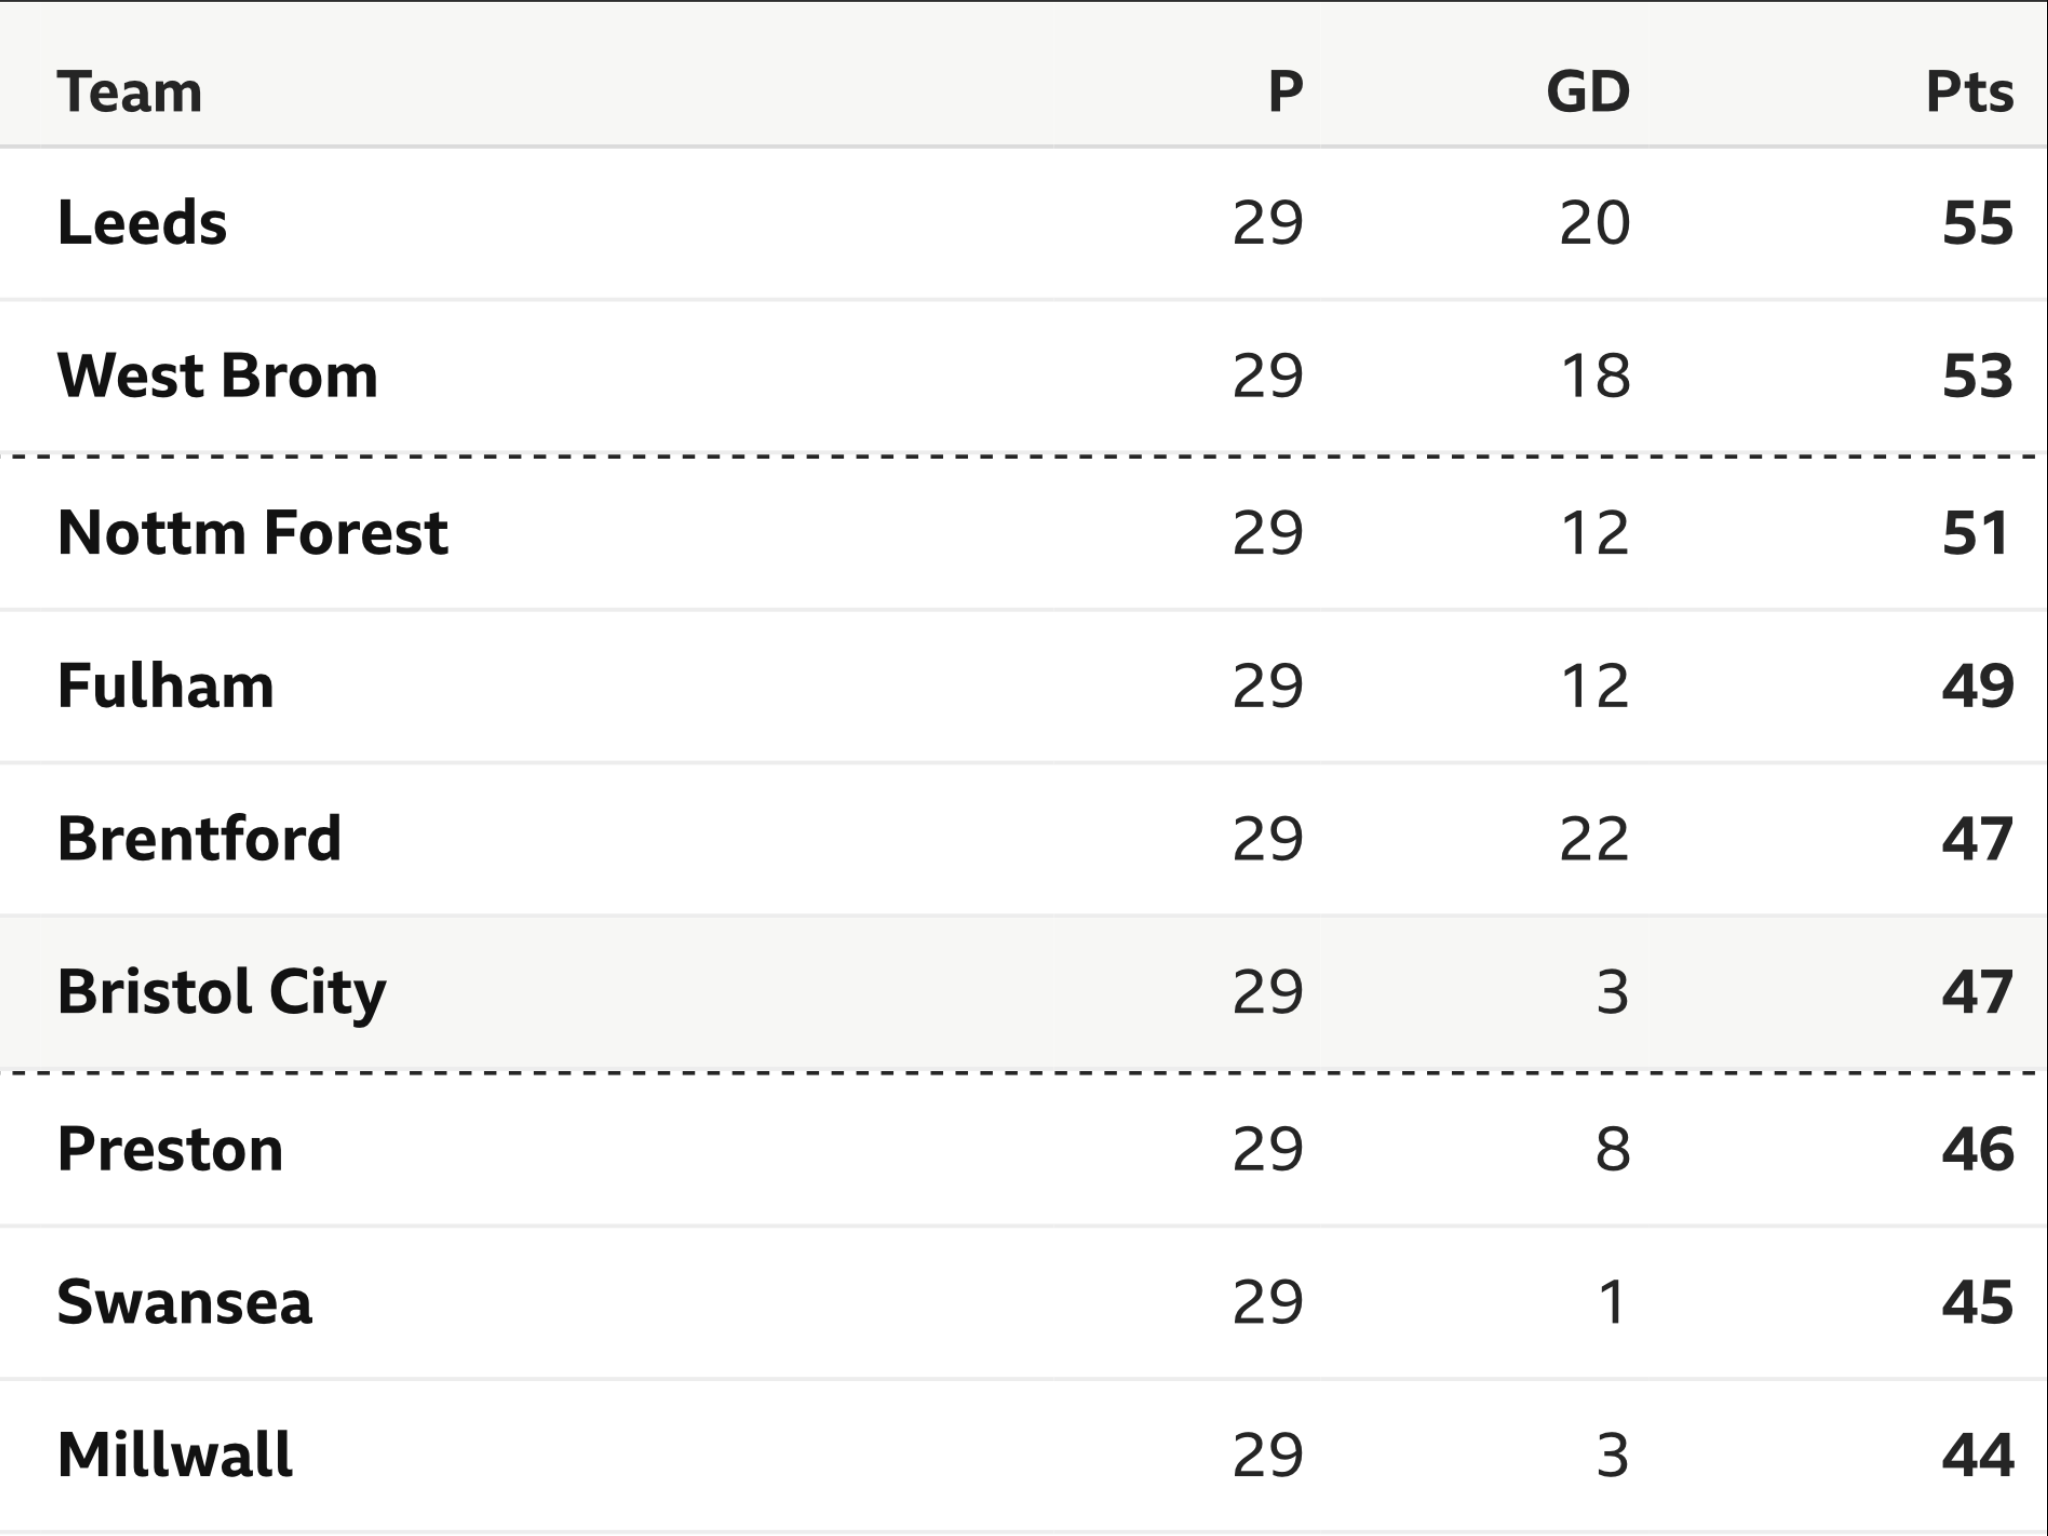The image size is (2048, 1536).
Task: Click the Millwall team name
Action: pos(175,1455)
